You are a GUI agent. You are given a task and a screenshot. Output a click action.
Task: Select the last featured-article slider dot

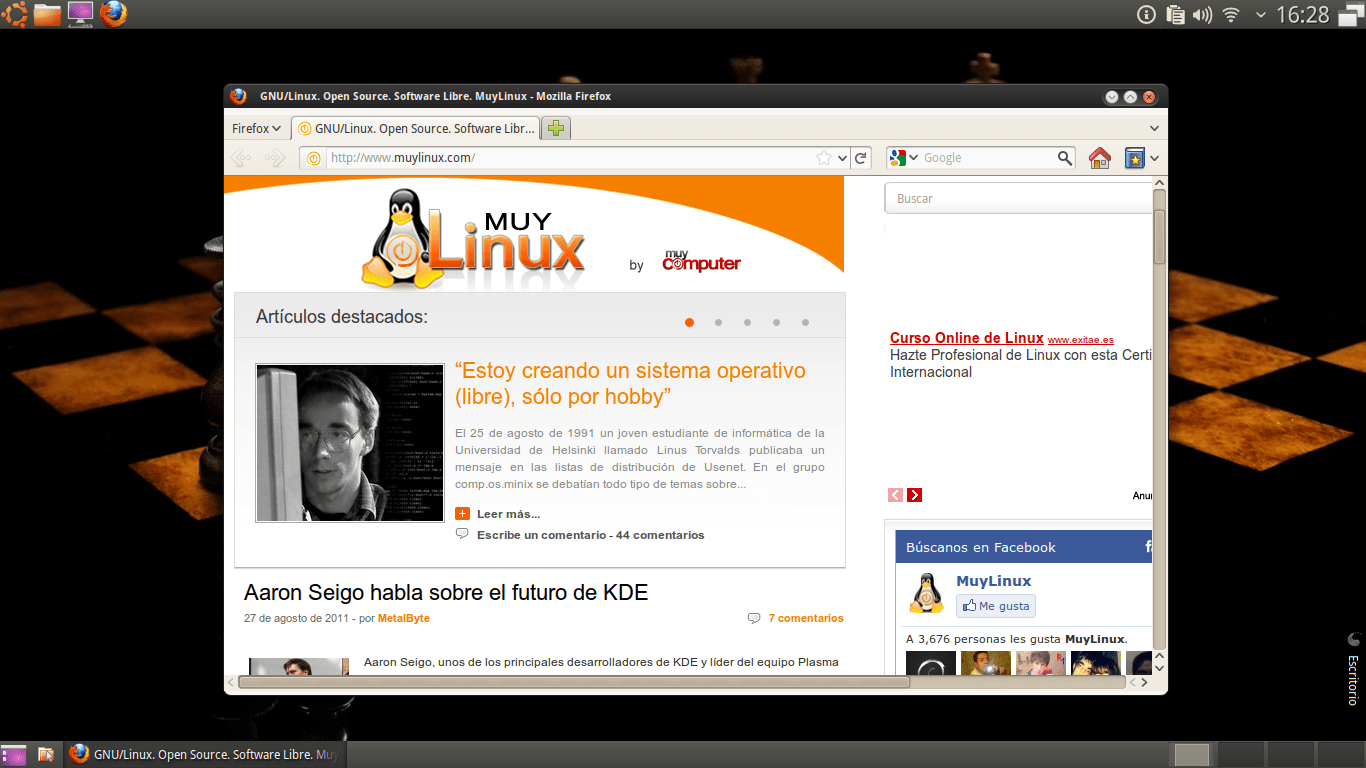pos(805,322)
